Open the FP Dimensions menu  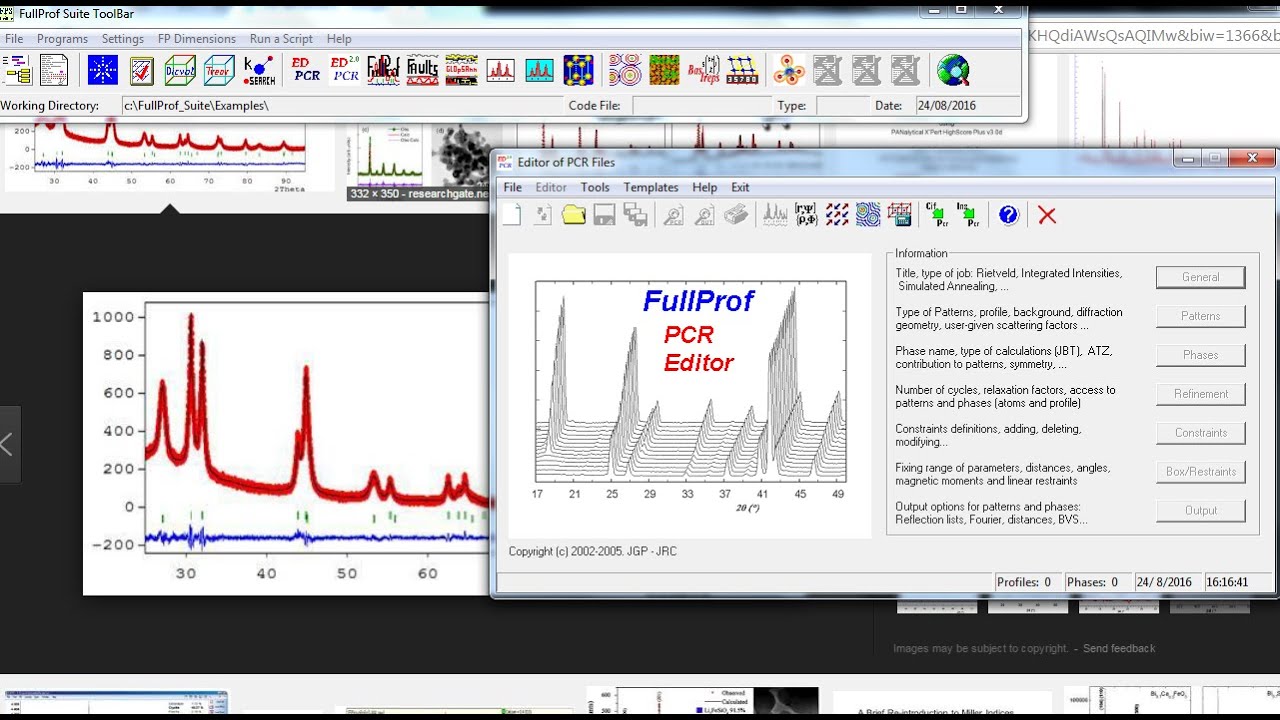click(197, 39)
